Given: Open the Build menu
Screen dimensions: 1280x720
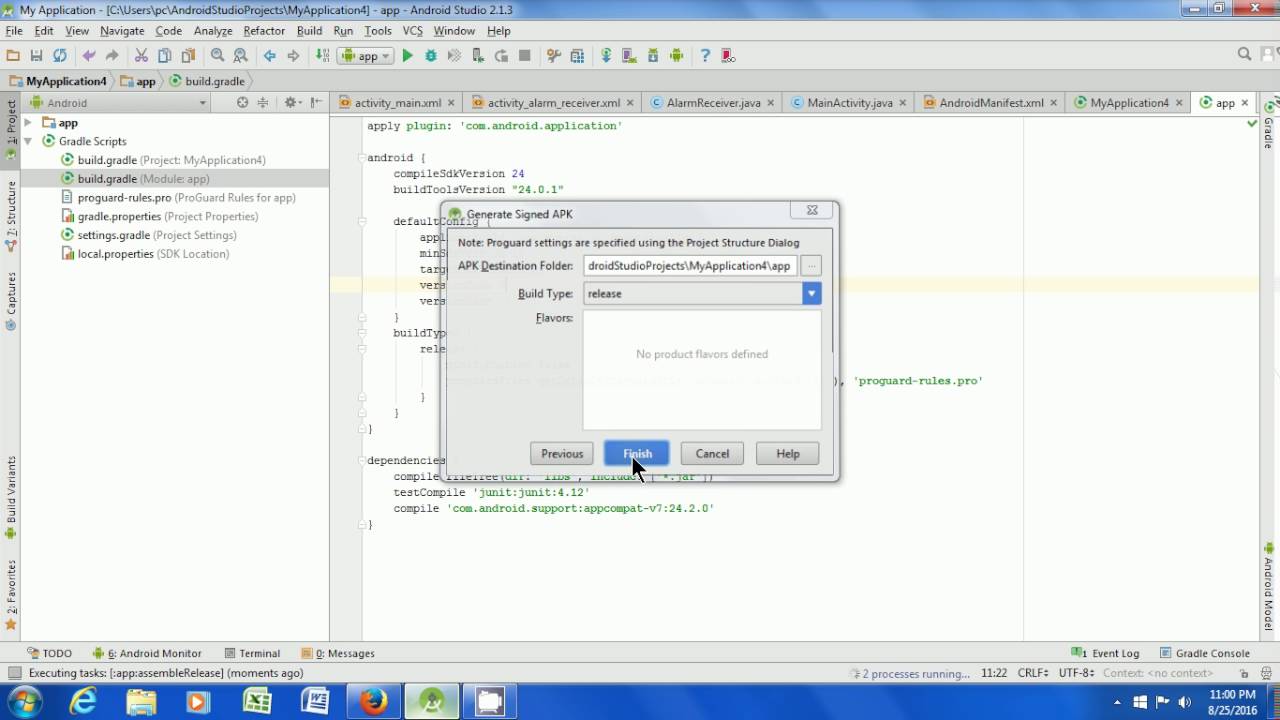Looking at the screenshot, I should [x=309, y=31].
